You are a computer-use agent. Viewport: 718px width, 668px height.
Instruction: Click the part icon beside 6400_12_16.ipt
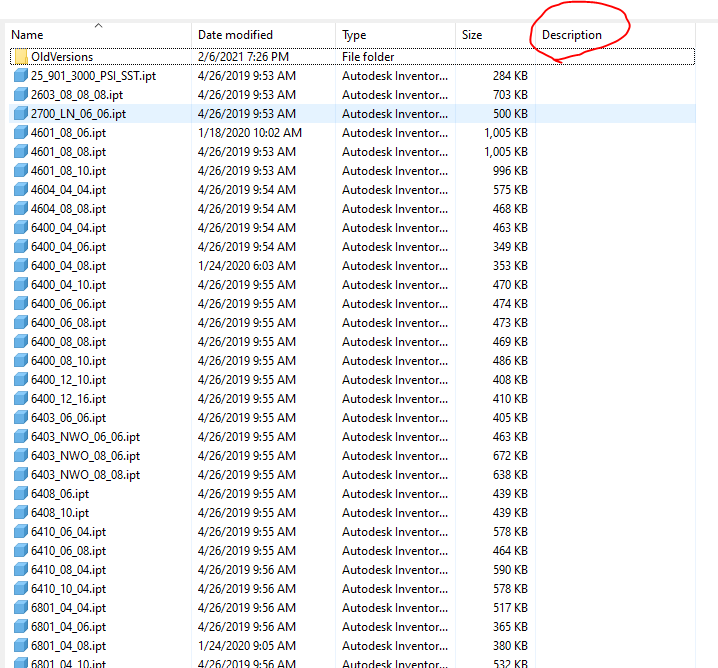[21, 399]
